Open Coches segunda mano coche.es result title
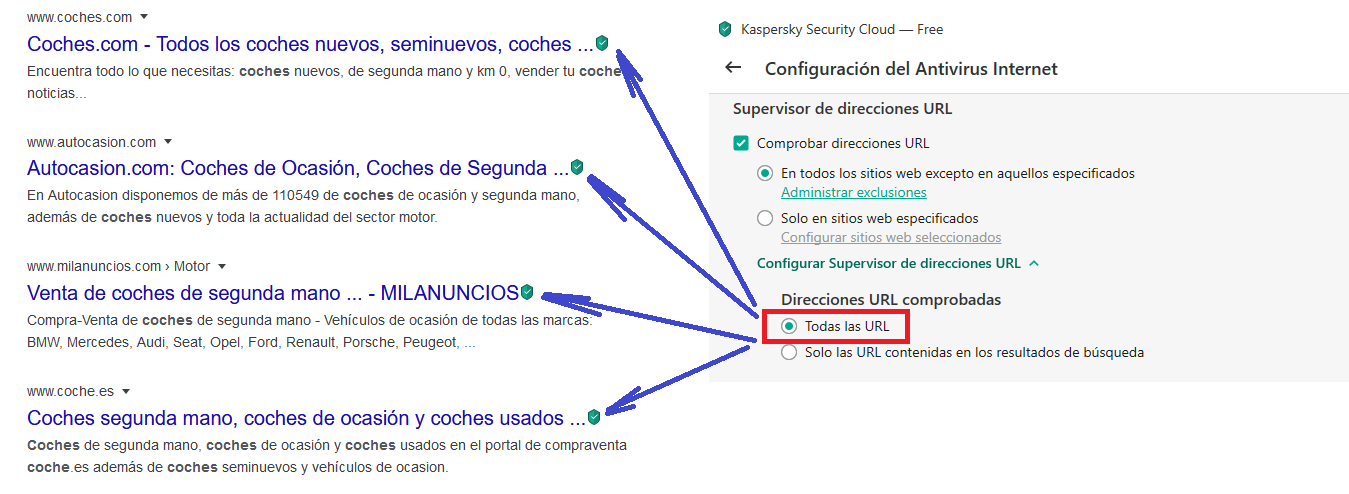1349x494 pixels. click(x=306, y=417)
